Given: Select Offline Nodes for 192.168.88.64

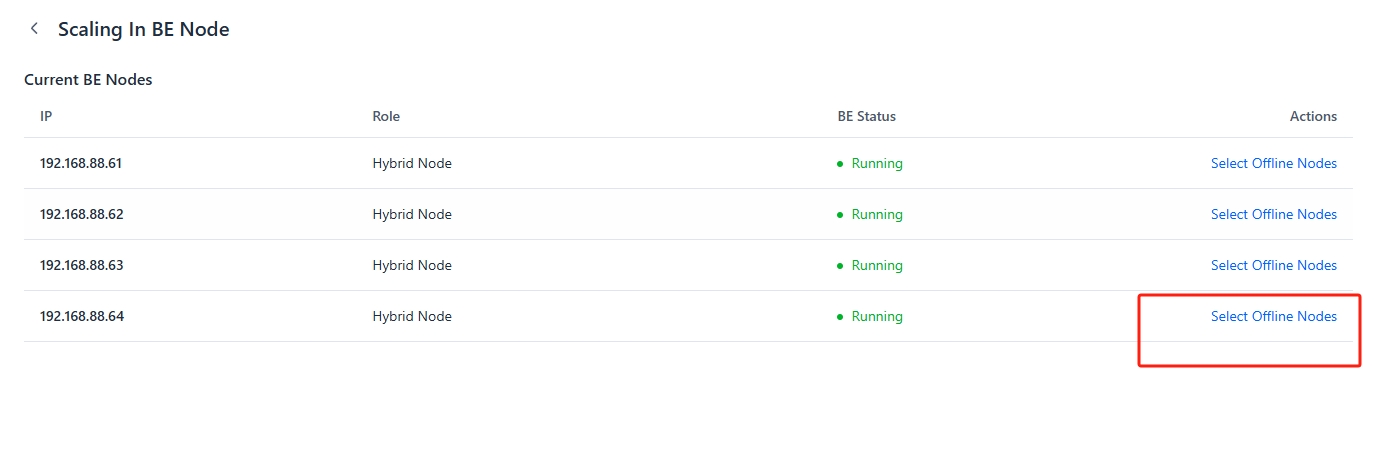Looking at the screenshot, I should coord(1273,316).
